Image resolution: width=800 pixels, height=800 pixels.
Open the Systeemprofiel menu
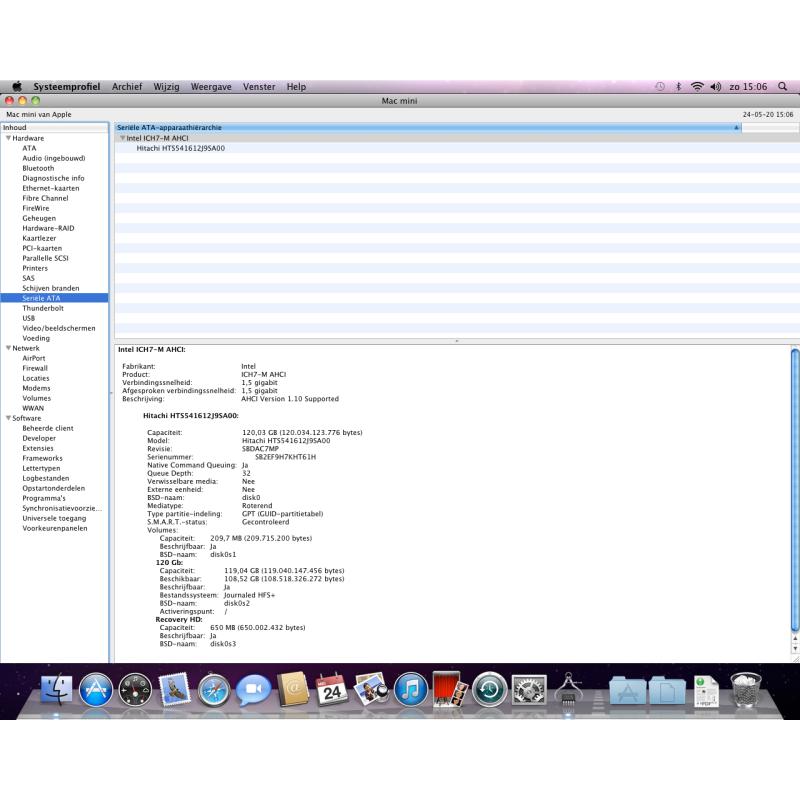[66, 86]
